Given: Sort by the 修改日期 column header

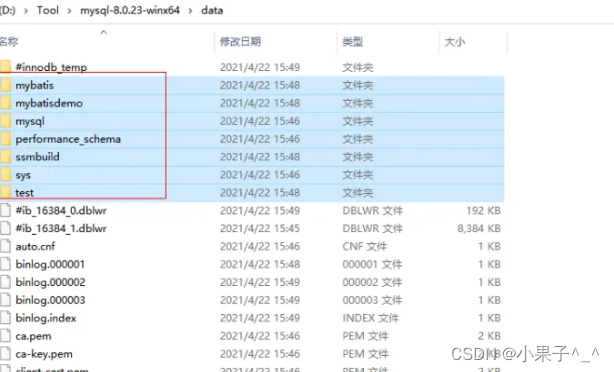Looking at the screenshot, I should pos(240,41).
